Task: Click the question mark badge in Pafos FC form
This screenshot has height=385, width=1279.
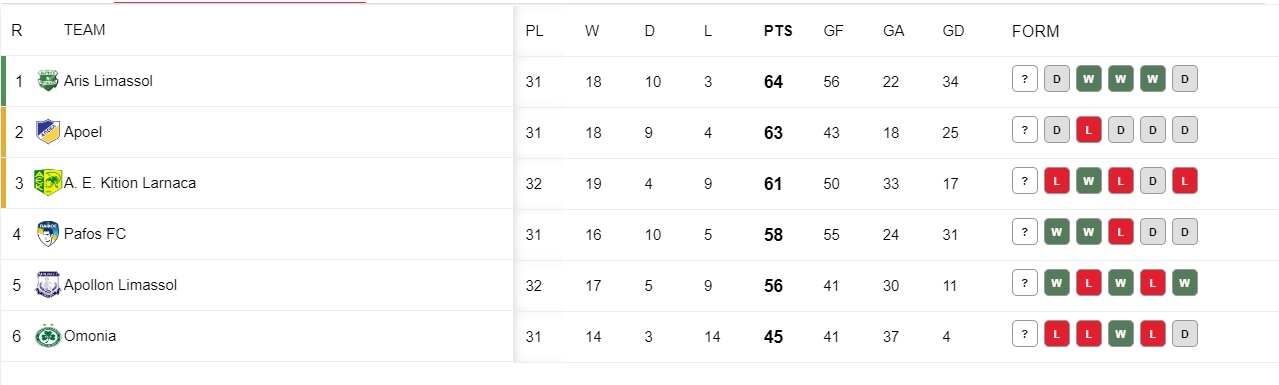Action: coord(1024,232)
